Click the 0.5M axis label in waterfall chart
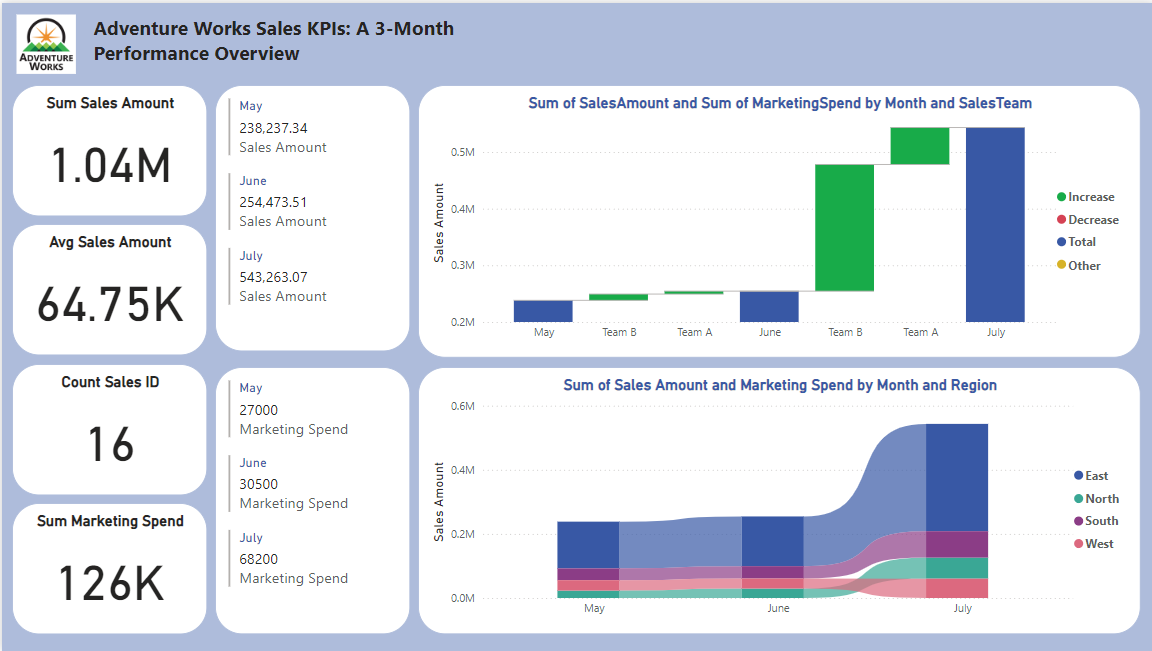 click(463, 152)
